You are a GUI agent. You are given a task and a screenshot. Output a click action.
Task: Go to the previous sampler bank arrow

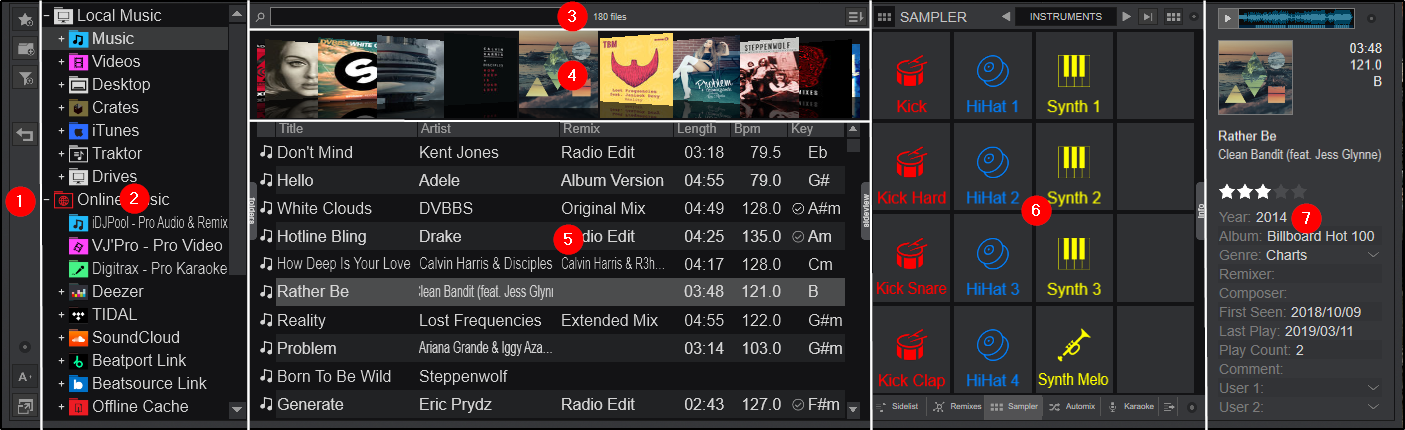[1006, 17]
